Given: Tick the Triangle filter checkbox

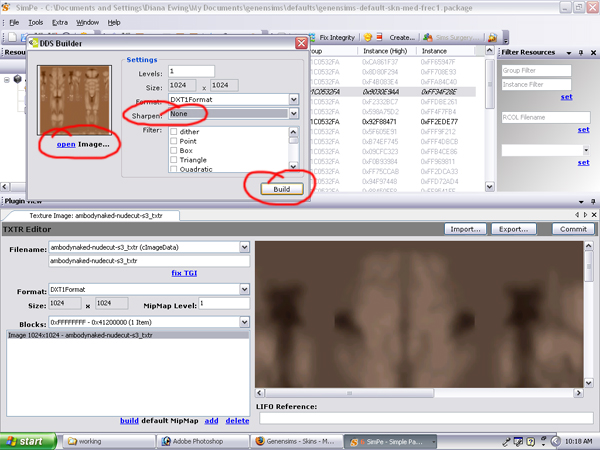Looking at the screenshot, I should [x=174, y=160].
